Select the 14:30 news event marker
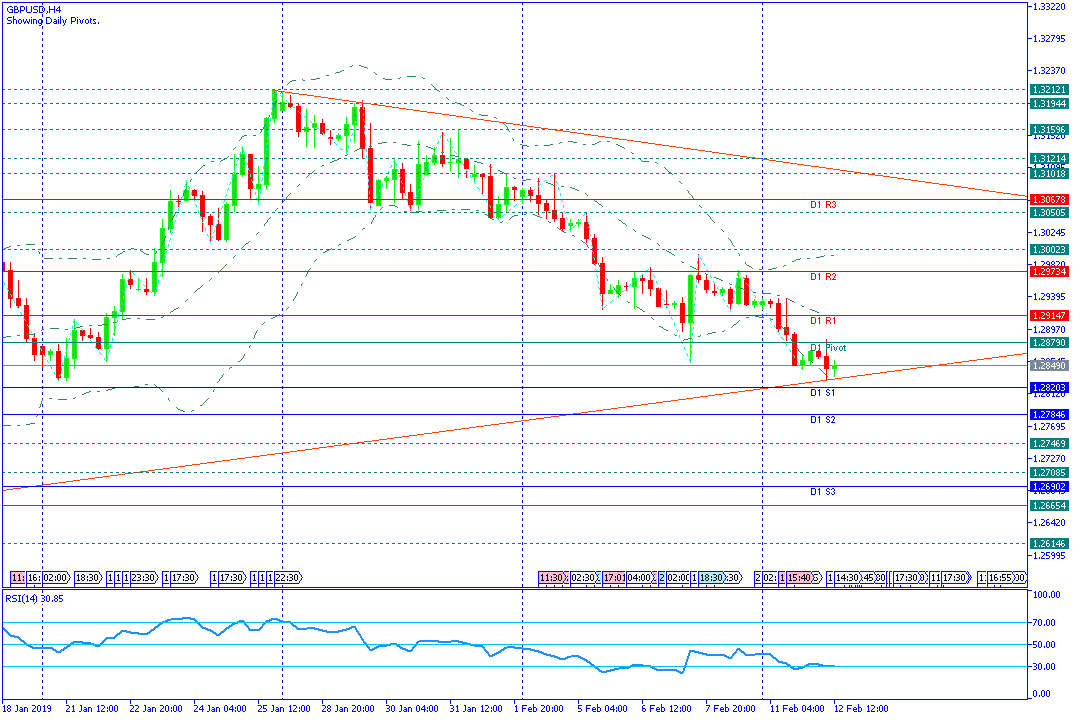This screenshot has width=1080, height=720. click(x=848, y=577)
